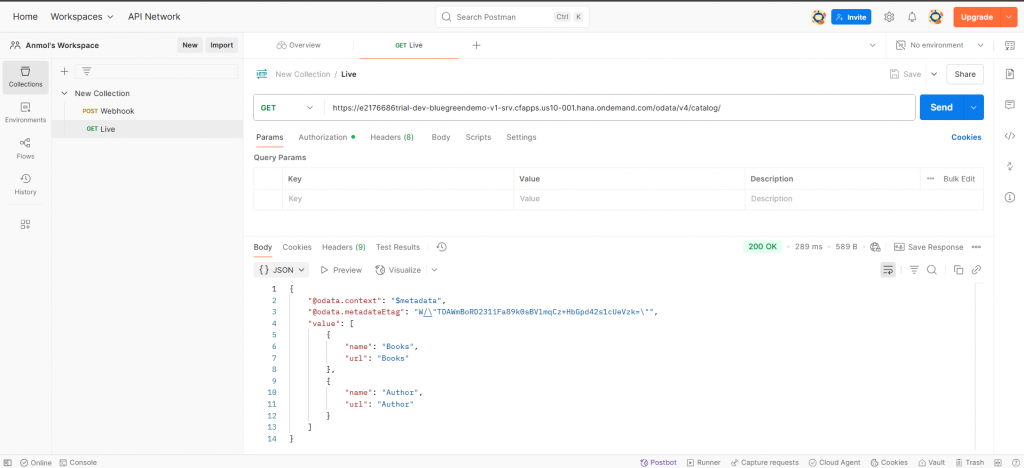Click the New button in the workspace
Screen dimensions: 1024x468
click(x=189, y=45)
